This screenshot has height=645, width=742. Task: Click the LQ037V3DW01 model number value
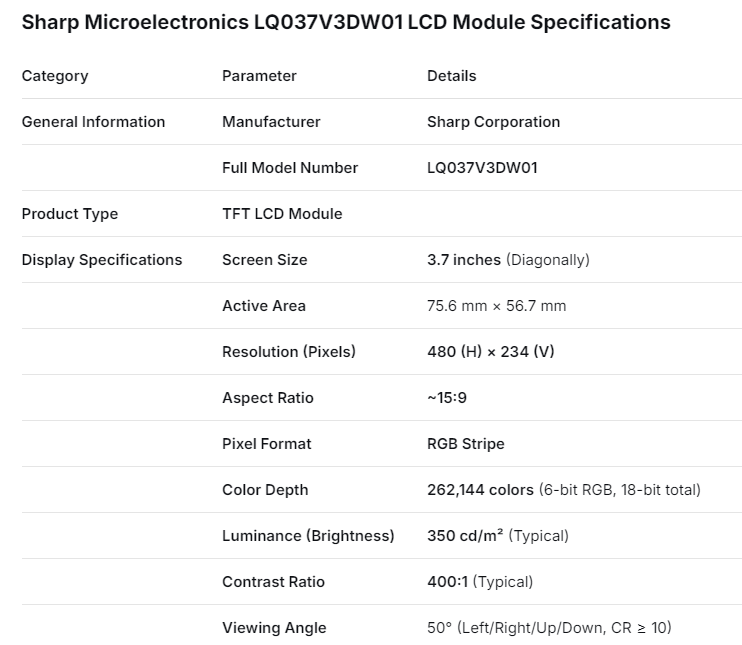[482, 168]
